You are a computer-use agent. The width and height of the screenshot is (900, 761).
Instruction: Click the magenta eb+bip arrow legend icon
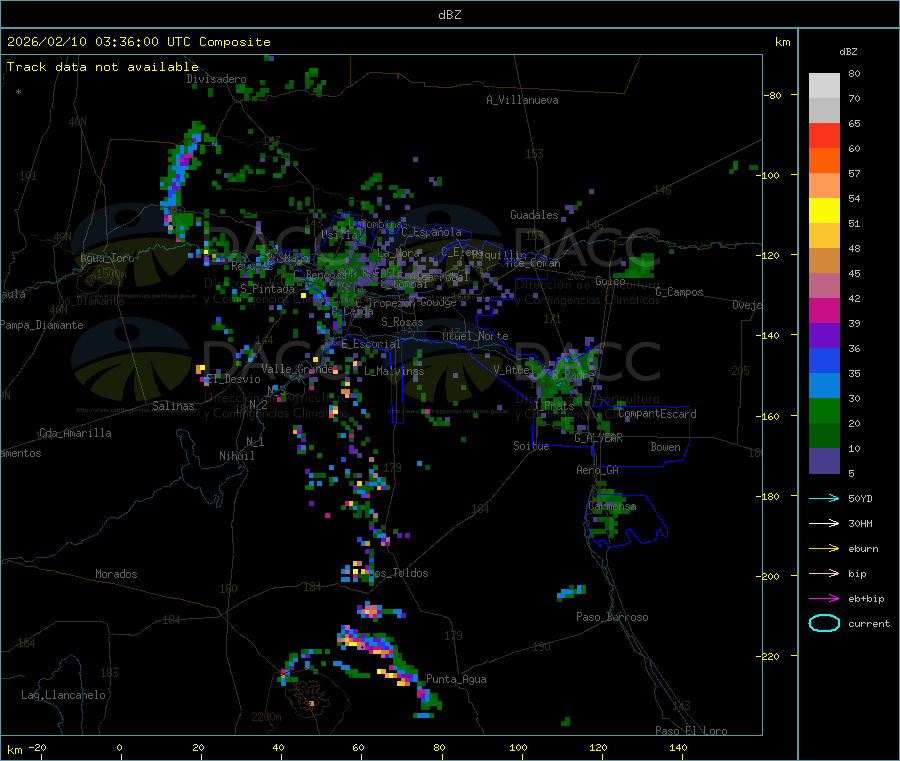(824, 598)
